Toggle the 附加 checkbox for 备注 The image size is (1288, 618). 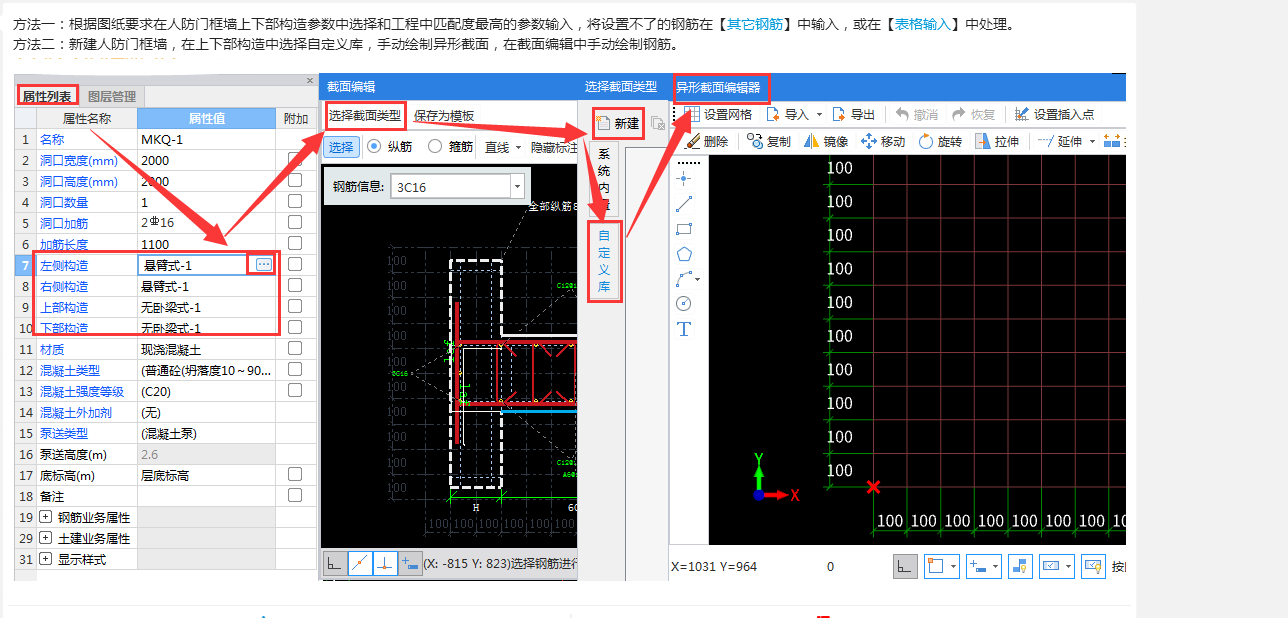click(295, 496)
